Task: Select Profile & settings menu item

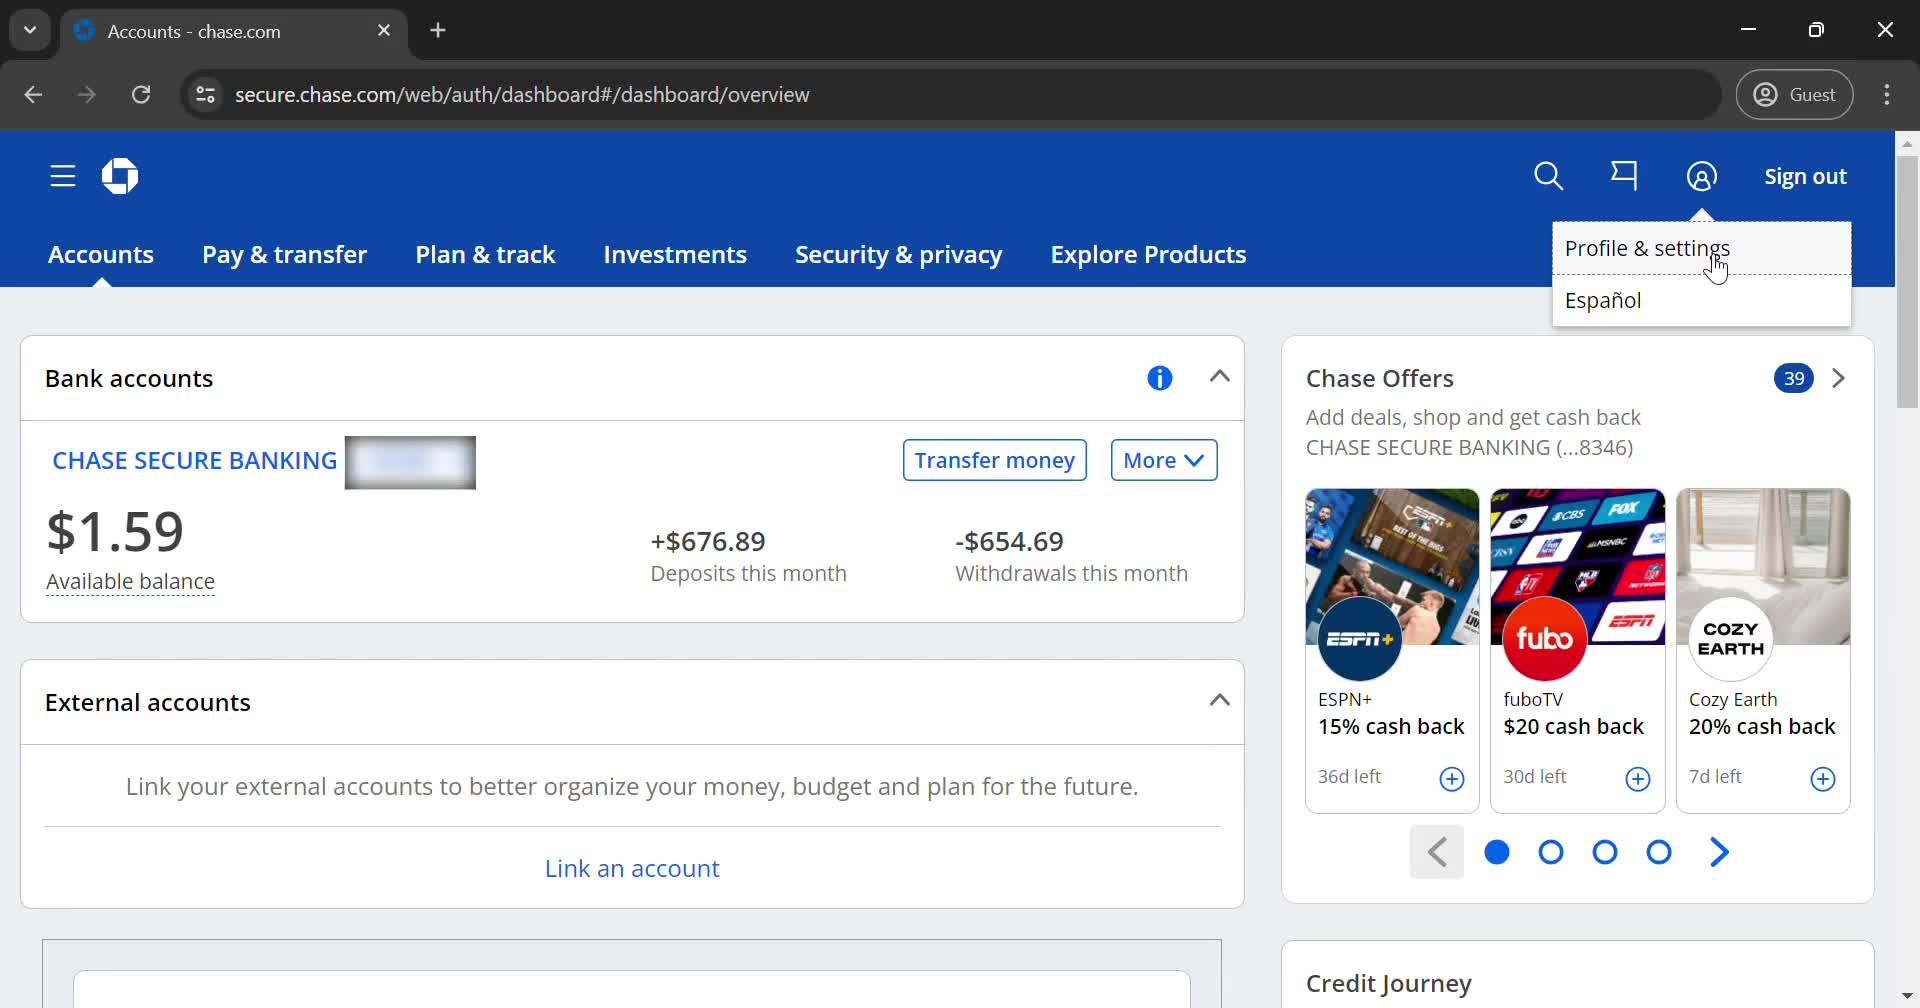Action: (1646, 248)
